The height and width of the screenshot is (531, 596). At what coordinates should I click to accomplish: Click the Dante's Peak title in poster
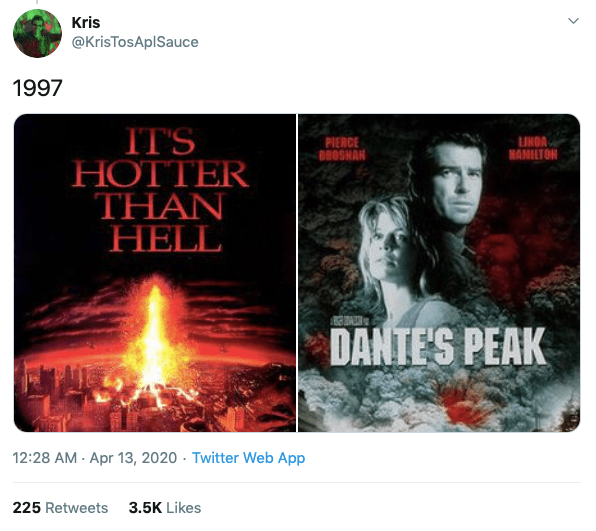tap(438, 346)
